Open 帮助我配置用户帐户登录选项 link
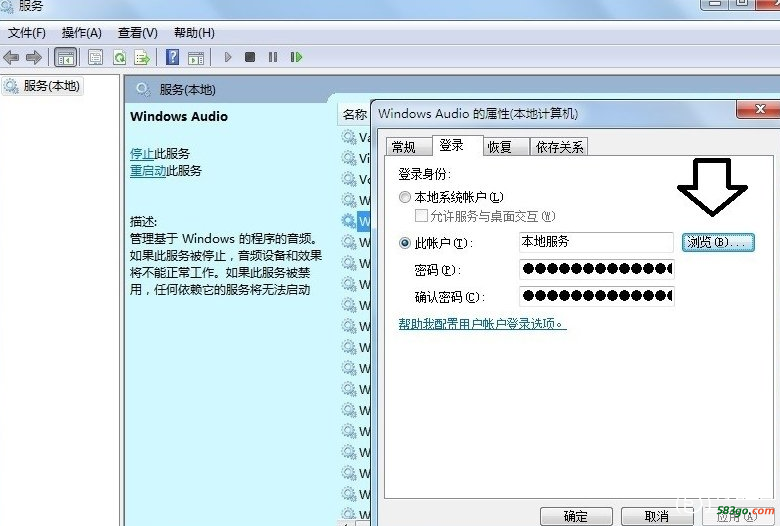This screenshot has height=526, width=780. 483,324
